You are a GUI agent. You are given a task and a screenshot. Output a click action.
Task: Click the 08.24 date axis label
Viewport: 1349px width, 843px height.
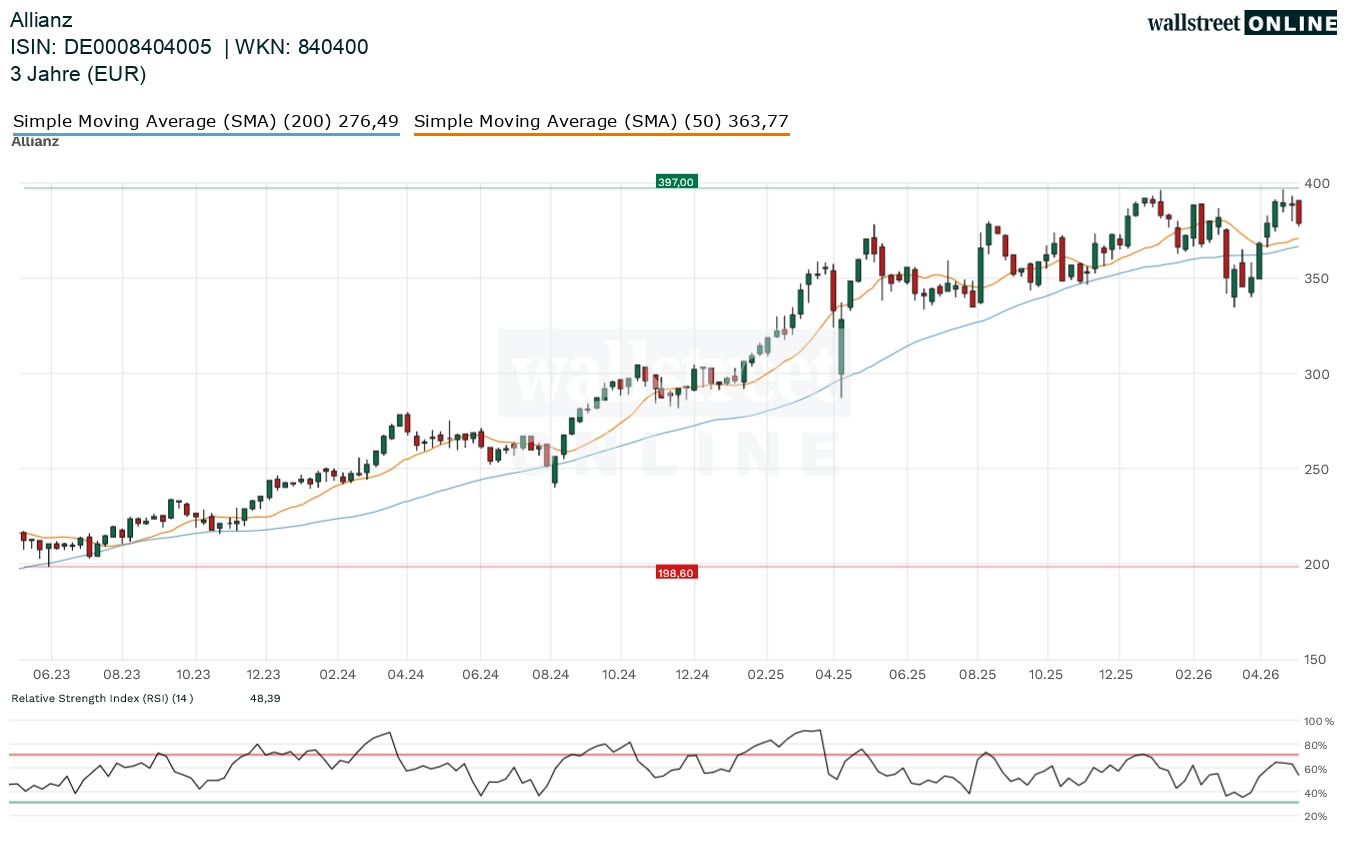[550, 675]
